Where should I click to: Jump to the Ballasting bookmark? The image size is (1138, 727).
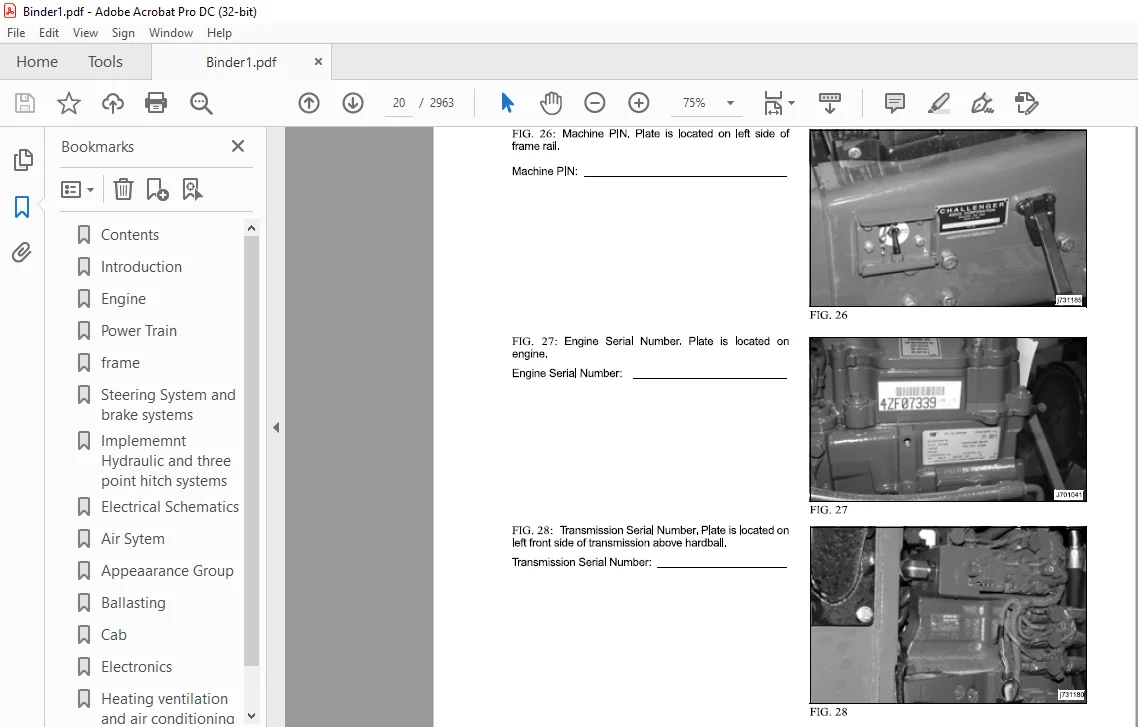point(134,602)
